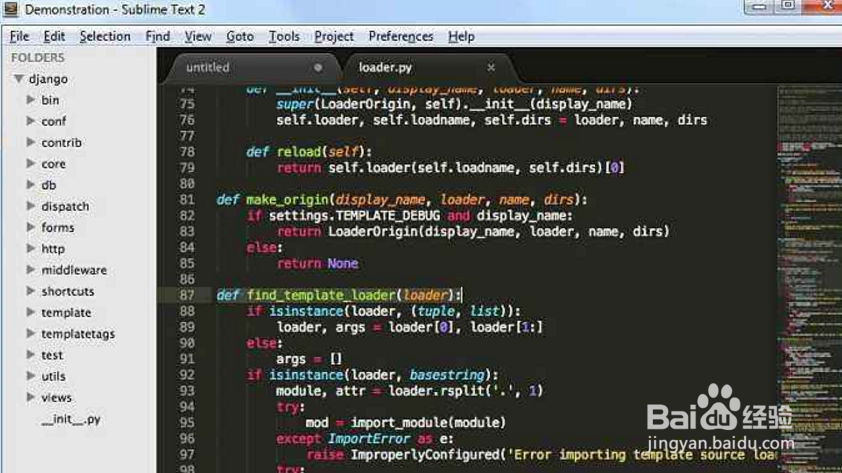Select the django folder name
This screenshot has width=842, height=473.
point(48,79)
